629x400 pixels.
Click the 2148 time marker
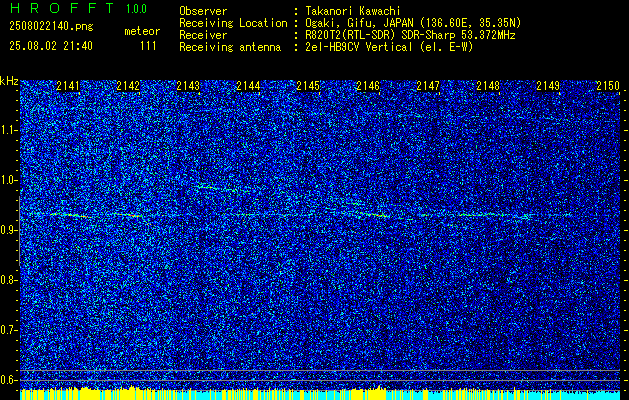tap(488, 86)
